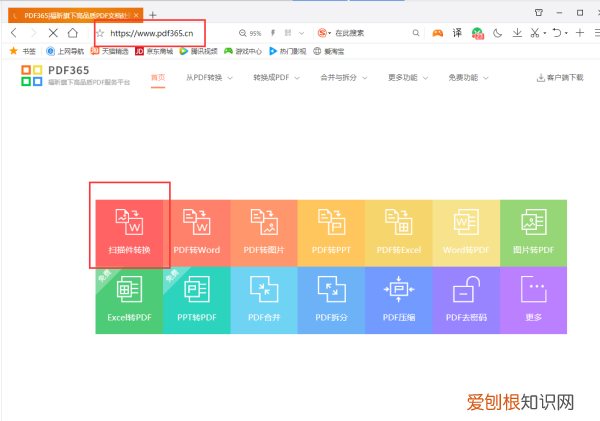Bookmark page with the star icon
Image resolution: width=600 pixels, height=421 pixels.
point(100,33)
